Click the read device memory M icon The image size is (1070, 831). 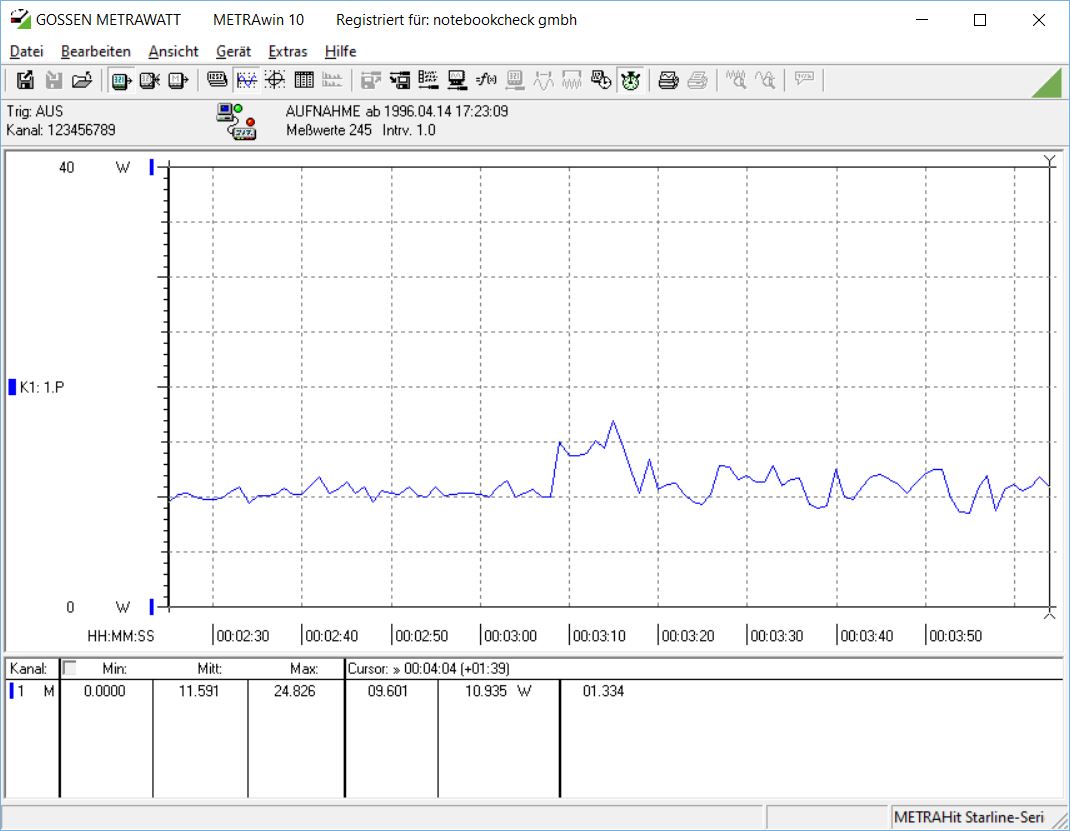pos(177,81)
